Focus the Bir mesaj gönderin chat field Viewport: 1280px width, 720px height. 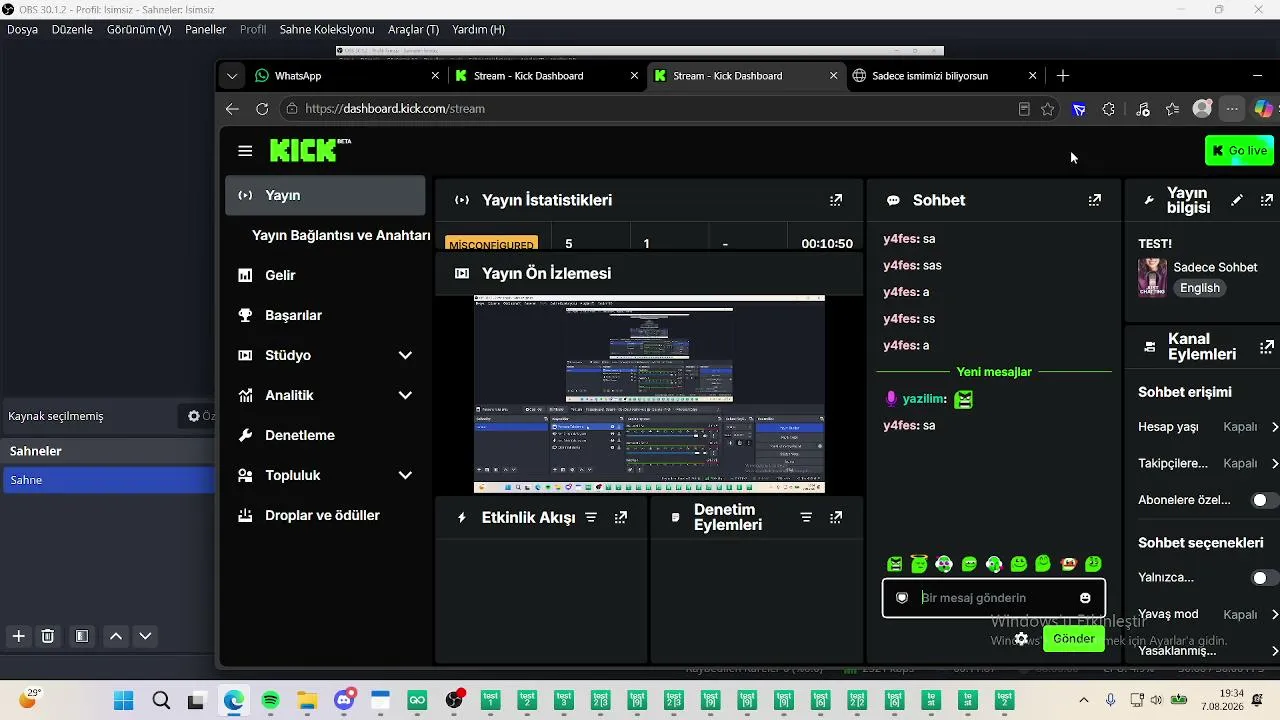tap(994, 598)
